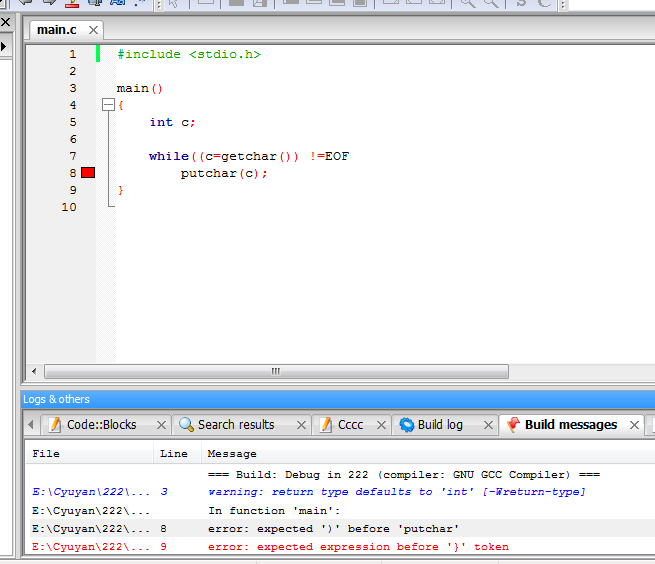Close the Cccc log tab

380,425
